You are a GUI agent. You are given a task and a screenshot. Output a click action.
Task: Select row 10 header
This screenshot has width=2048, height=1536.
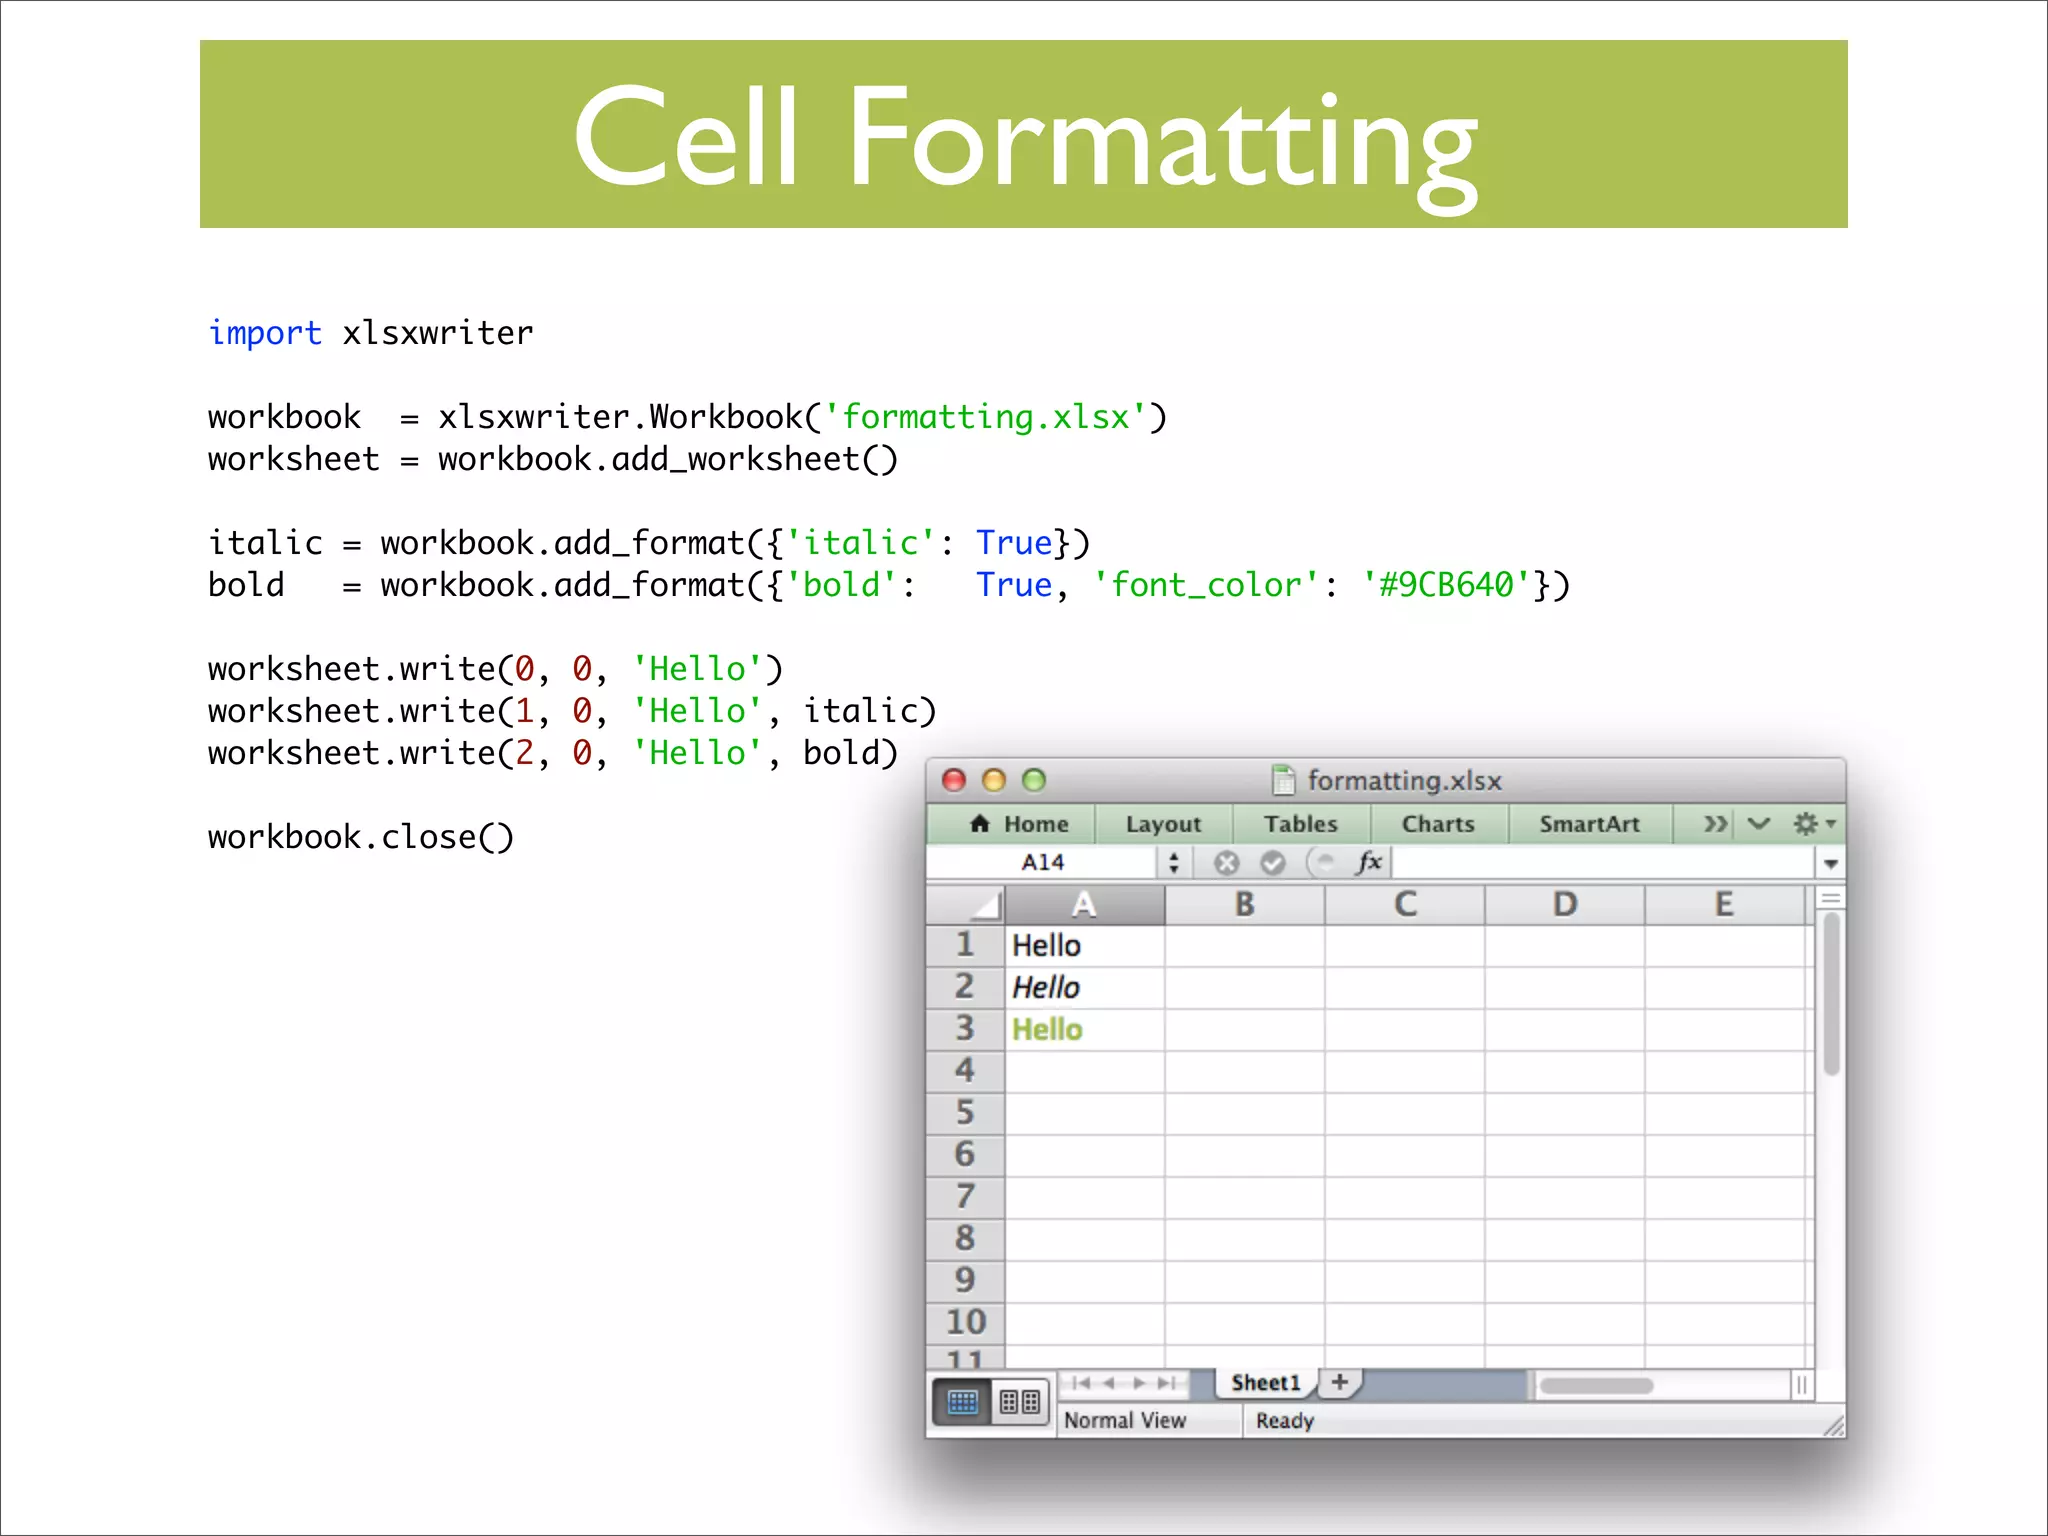click(966, 1323)
